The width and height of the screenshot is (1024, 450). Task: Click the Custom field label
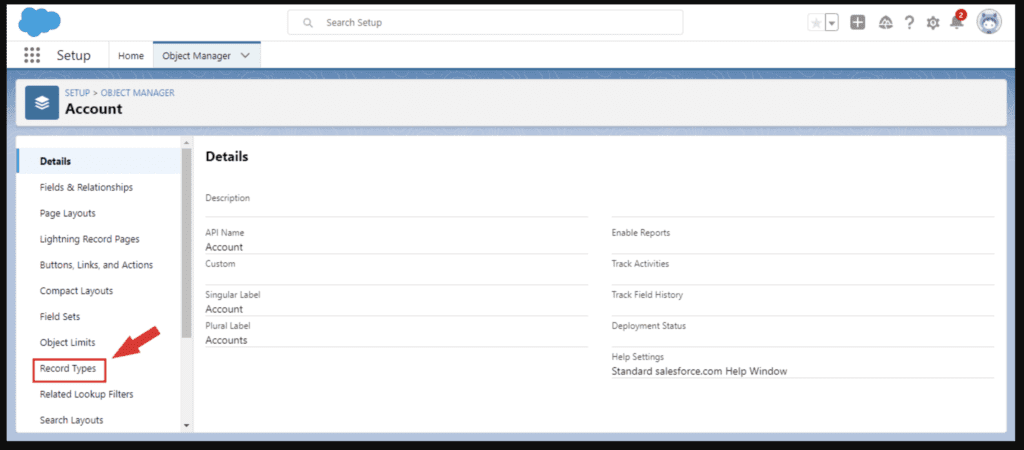click(220, 264)
